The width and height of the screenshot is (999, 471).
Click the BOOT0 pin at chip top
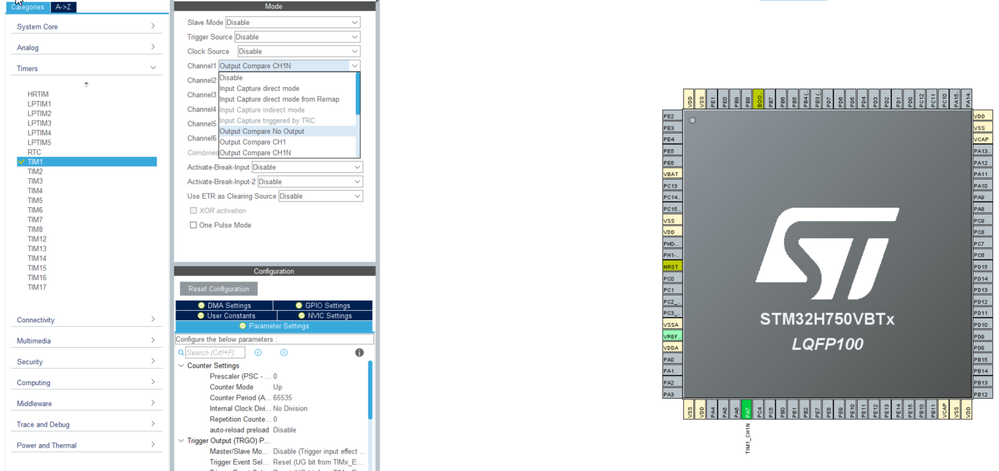click(x=758, y=99)
